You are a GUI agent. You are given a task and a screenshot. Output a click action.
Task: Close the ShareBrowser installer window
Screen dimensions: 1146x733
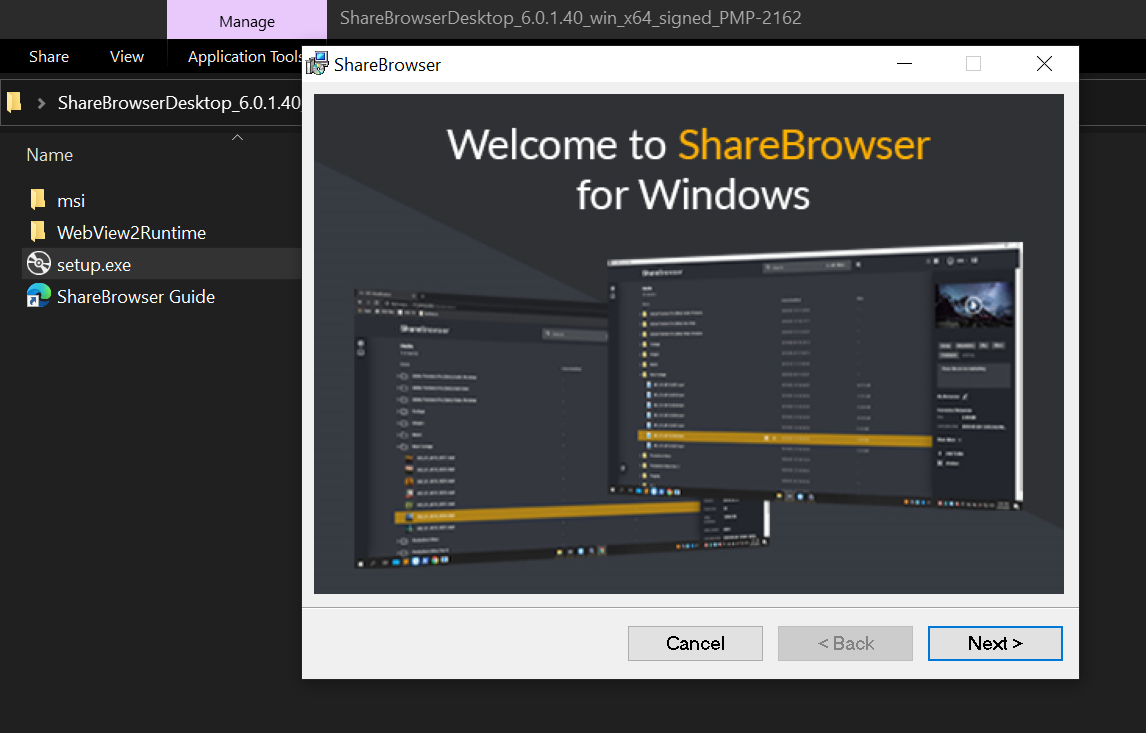pyautogui.click(x=1044, y=64)
